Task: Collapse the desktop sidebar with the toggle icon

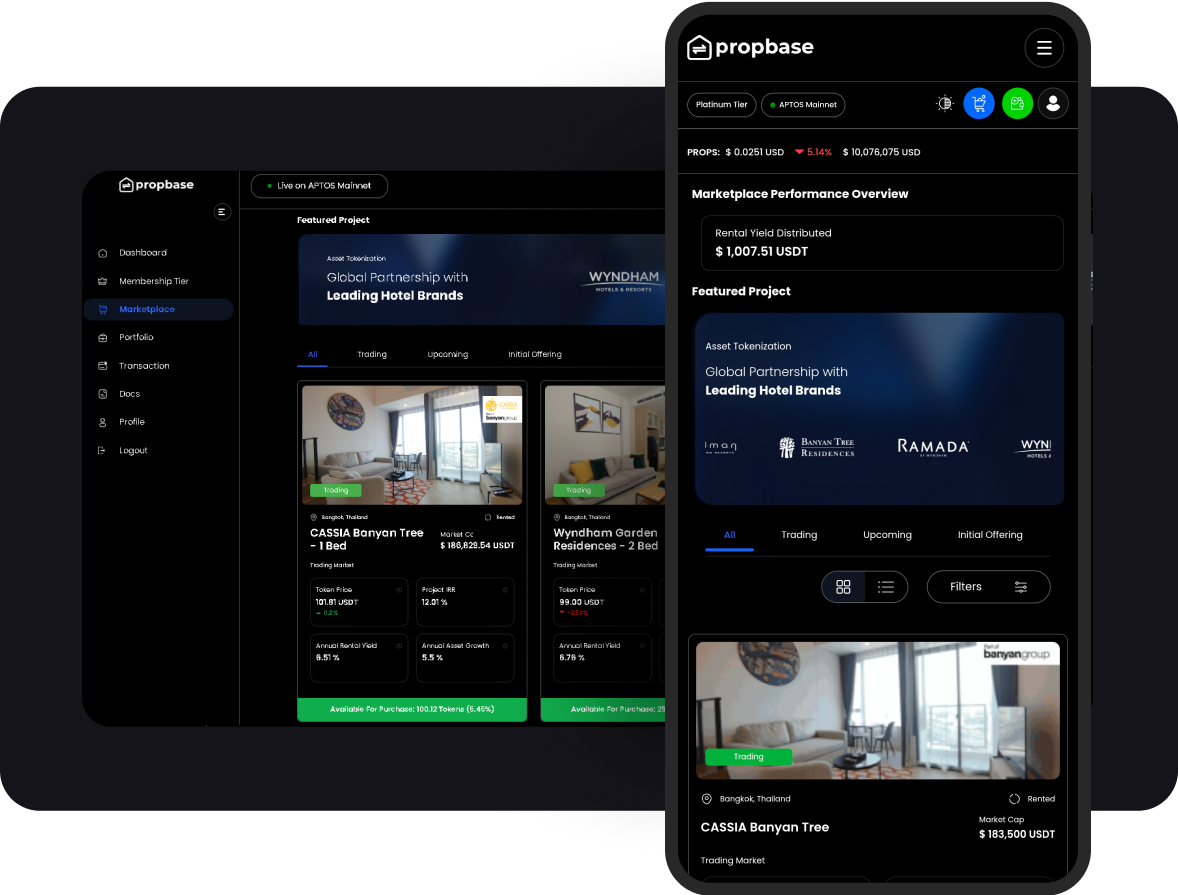Action: (222, 212)
